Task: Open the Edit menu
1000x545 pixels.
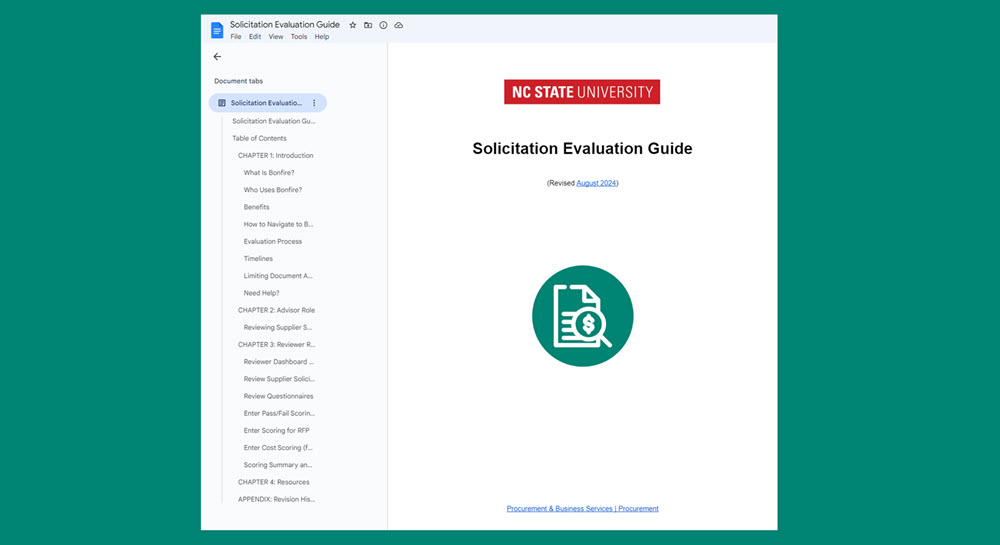Action: tap(255, 37)
